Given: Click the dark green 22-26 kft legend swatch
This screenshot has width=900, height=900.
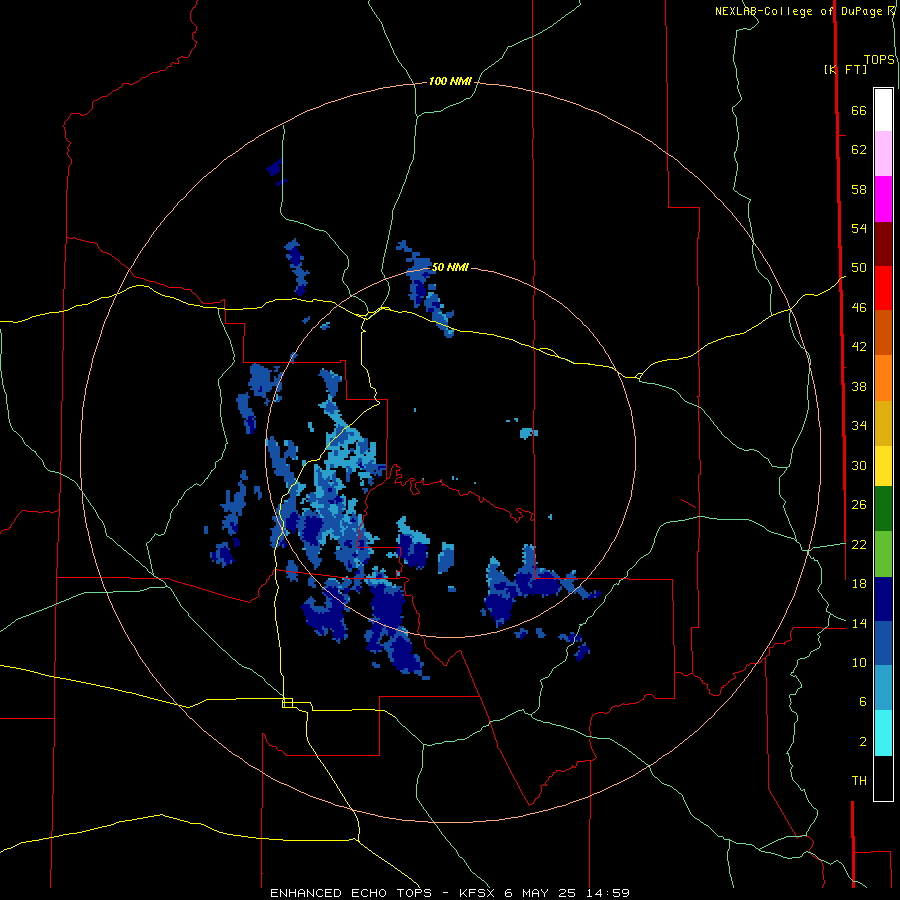Looking at the screenshot, I should tap(883, 509).
